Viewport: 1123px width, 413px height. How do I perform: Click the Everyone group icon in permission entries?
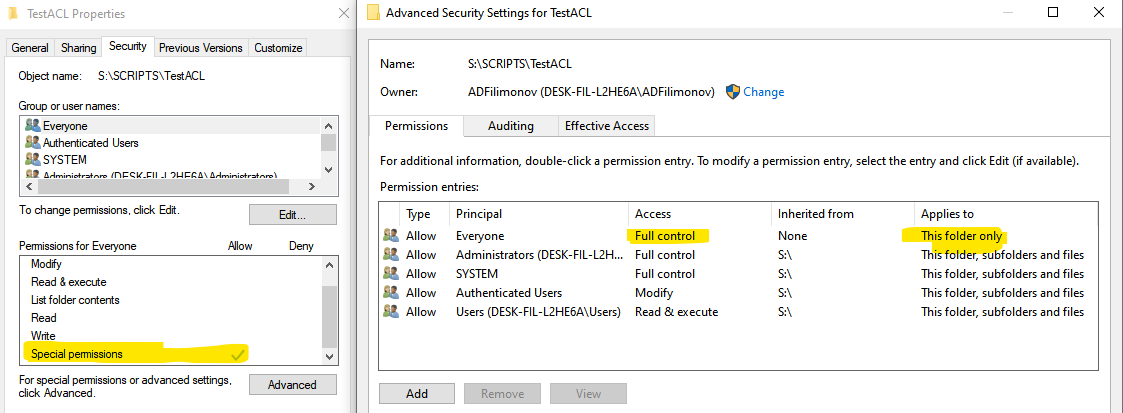point(390,235)
